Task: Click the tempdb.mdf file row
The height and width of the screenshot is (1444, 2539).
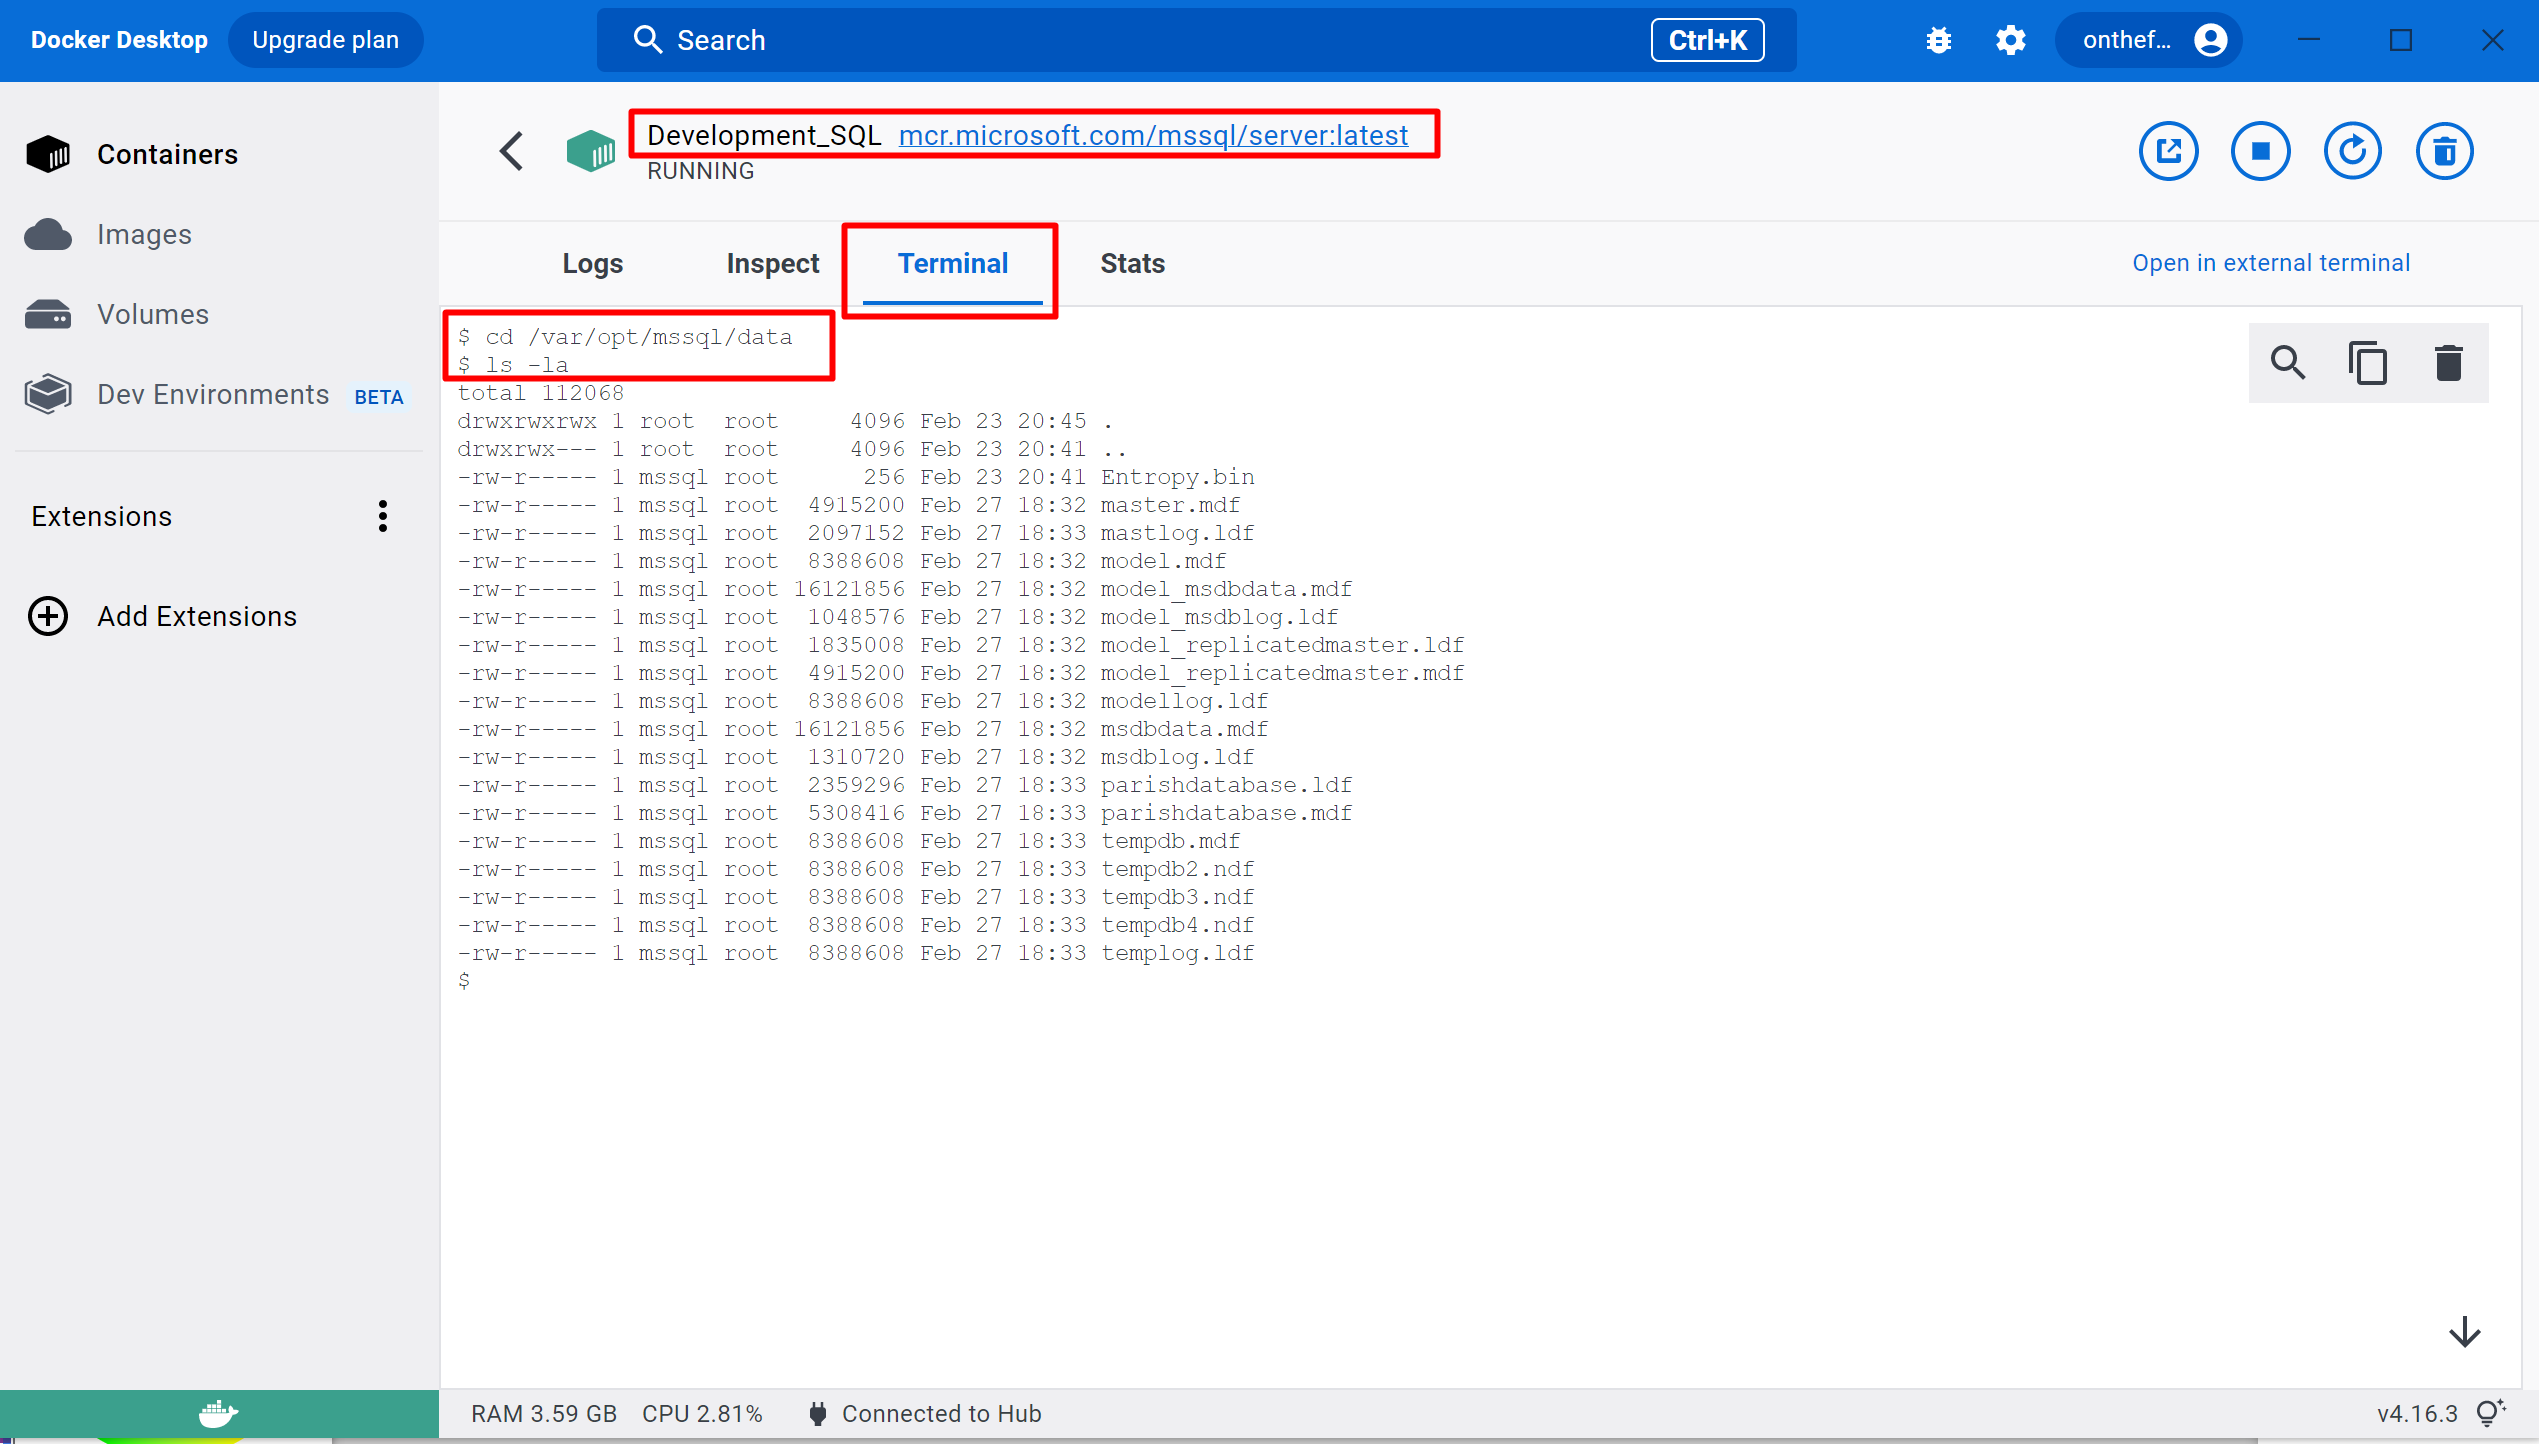Action: 849,841
